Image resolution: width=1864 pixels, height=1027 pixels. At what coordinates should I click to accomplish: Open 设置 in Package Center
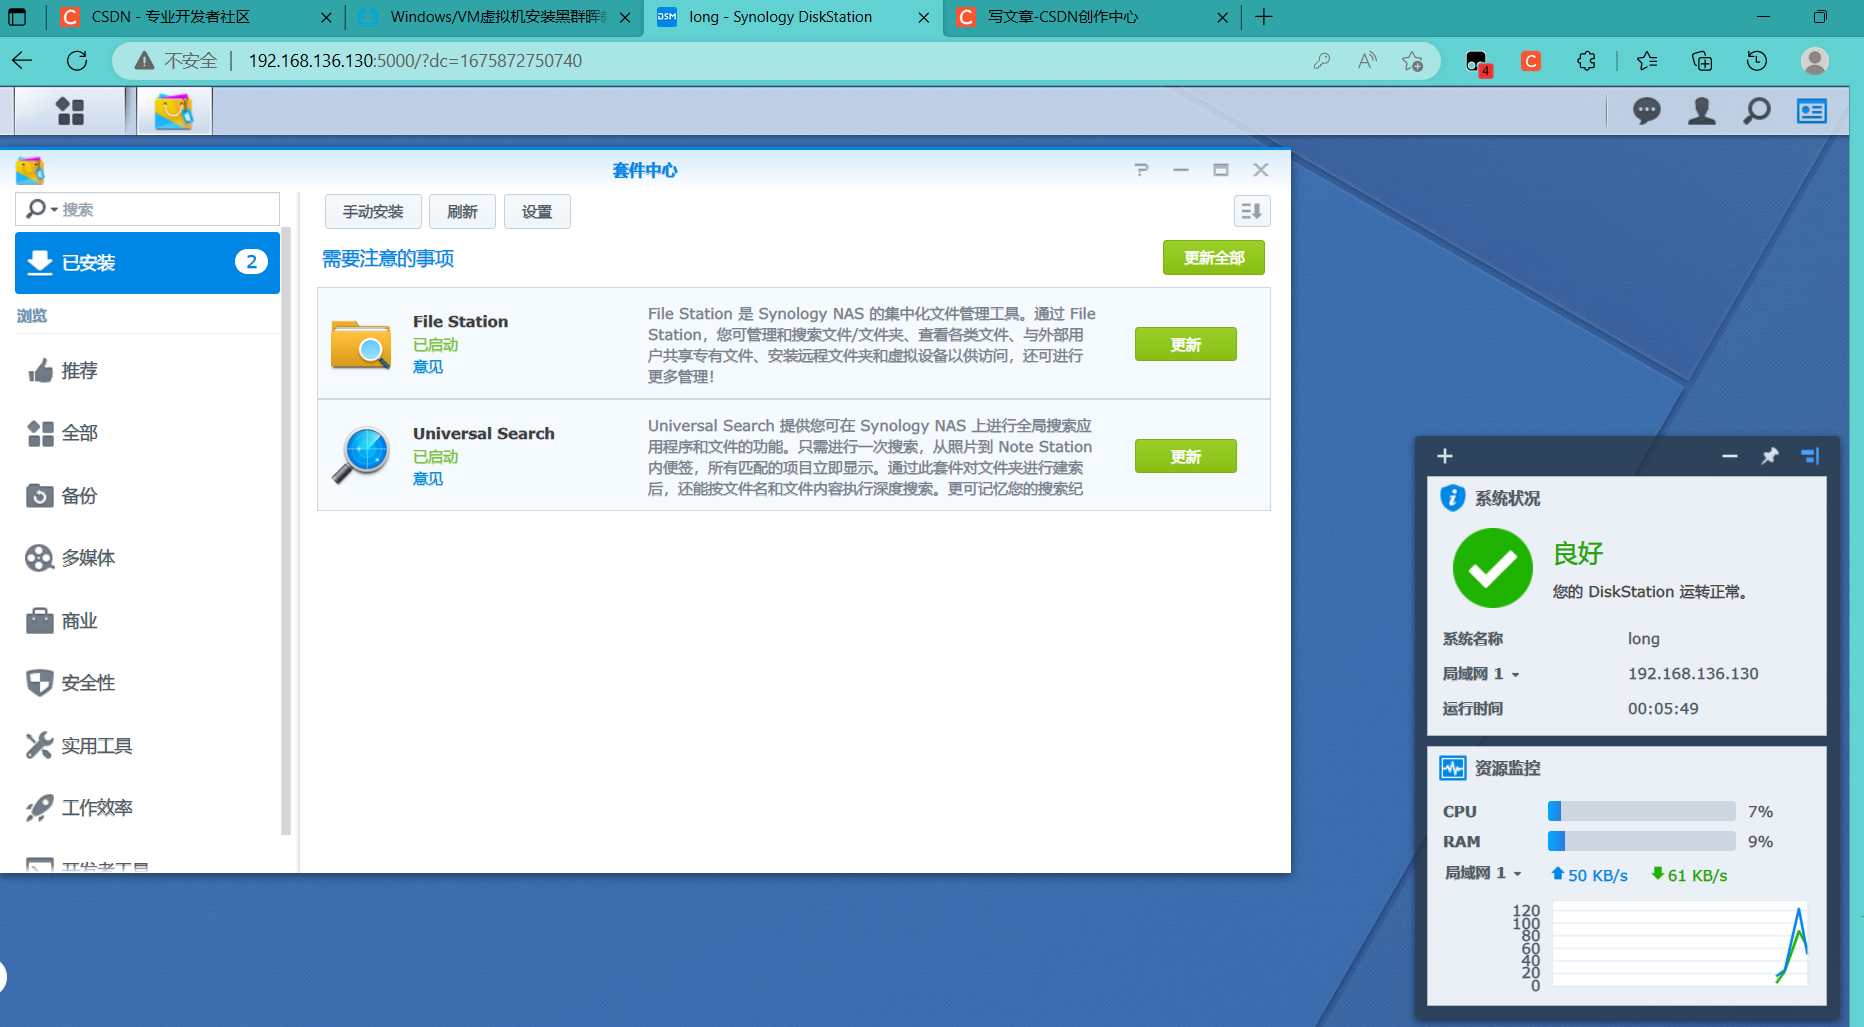[x=537, y=211]
